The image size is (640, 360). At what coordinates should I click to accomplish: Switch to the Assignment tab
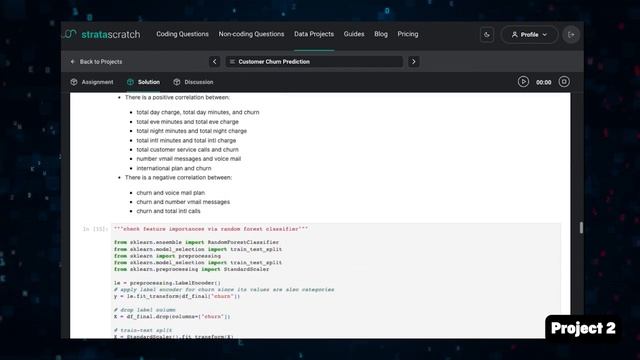click(x=92, y=82)
